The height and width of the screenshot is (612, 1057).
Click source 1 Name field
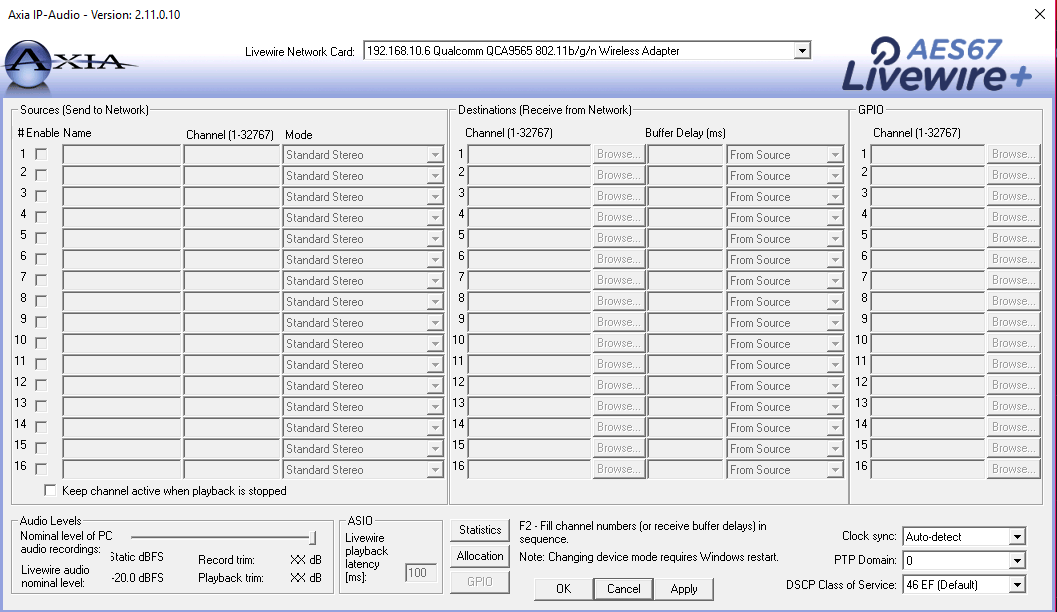[x=122, y=155]
